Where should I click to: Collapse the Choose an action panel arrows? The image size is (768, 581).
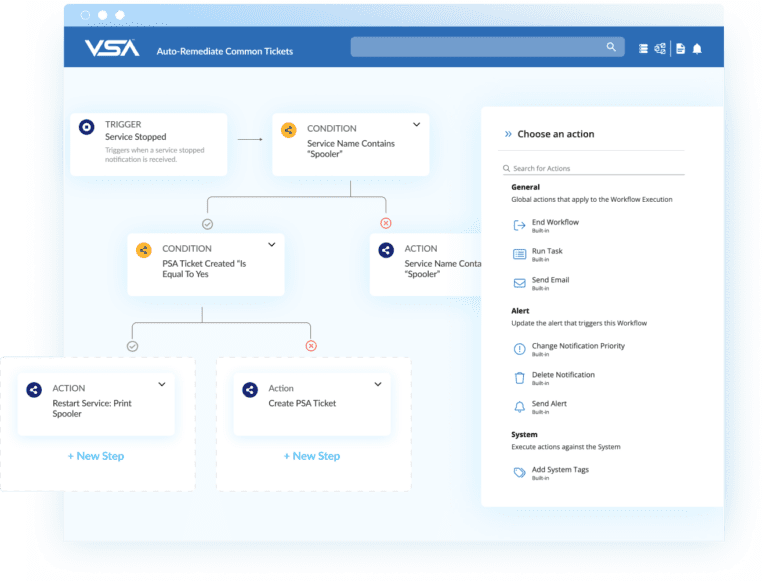(508, 134)
